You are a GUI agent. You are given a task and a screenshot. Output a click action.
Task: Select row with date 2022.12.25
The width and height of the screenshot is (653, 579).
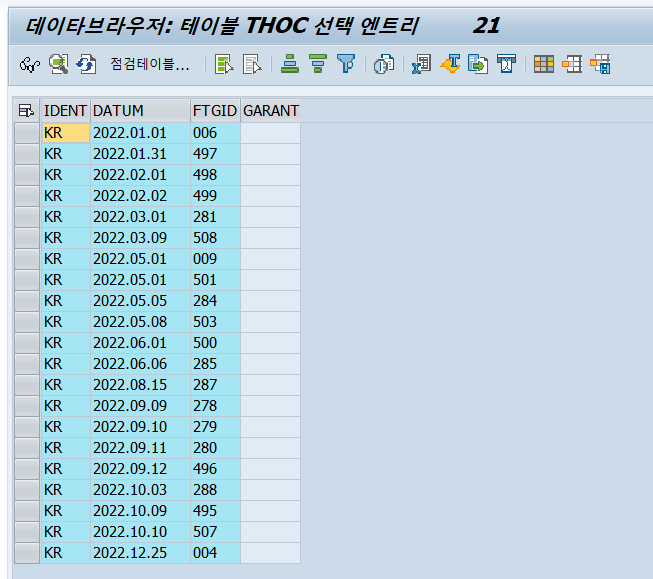[x=27, y=553]
